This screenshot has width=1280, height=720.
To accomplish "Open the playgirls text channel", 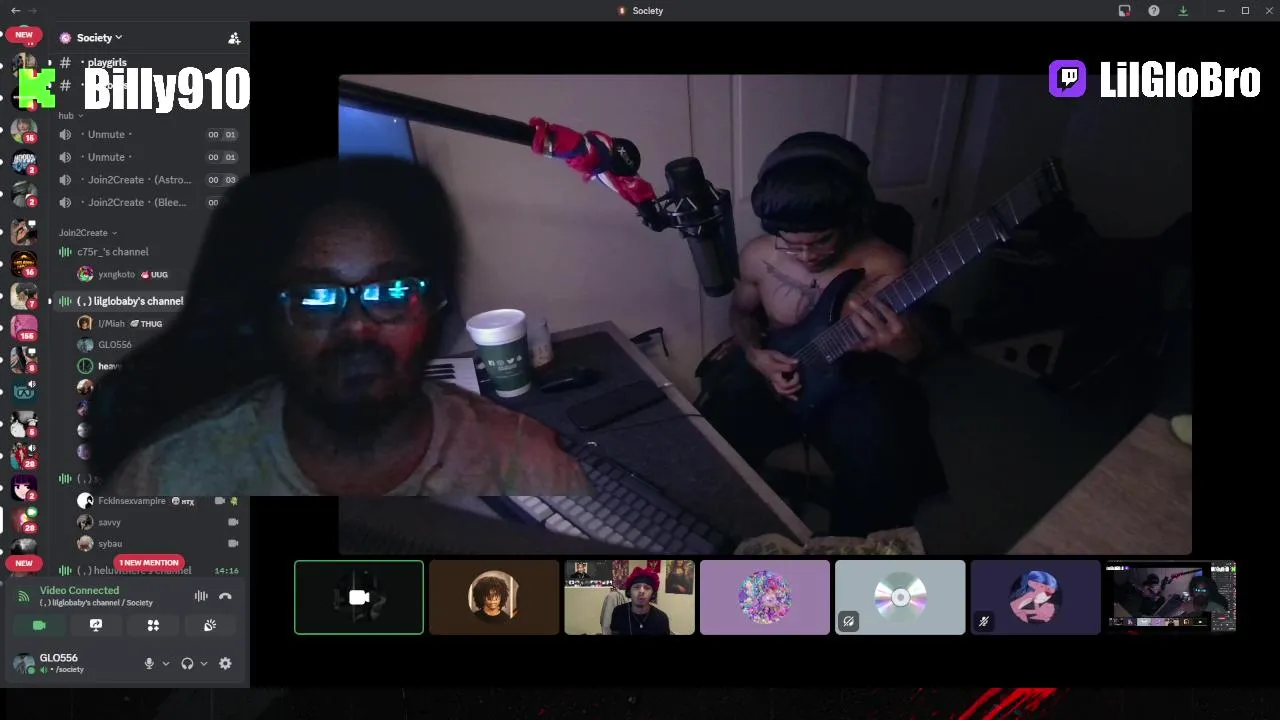I will point(106,63).
